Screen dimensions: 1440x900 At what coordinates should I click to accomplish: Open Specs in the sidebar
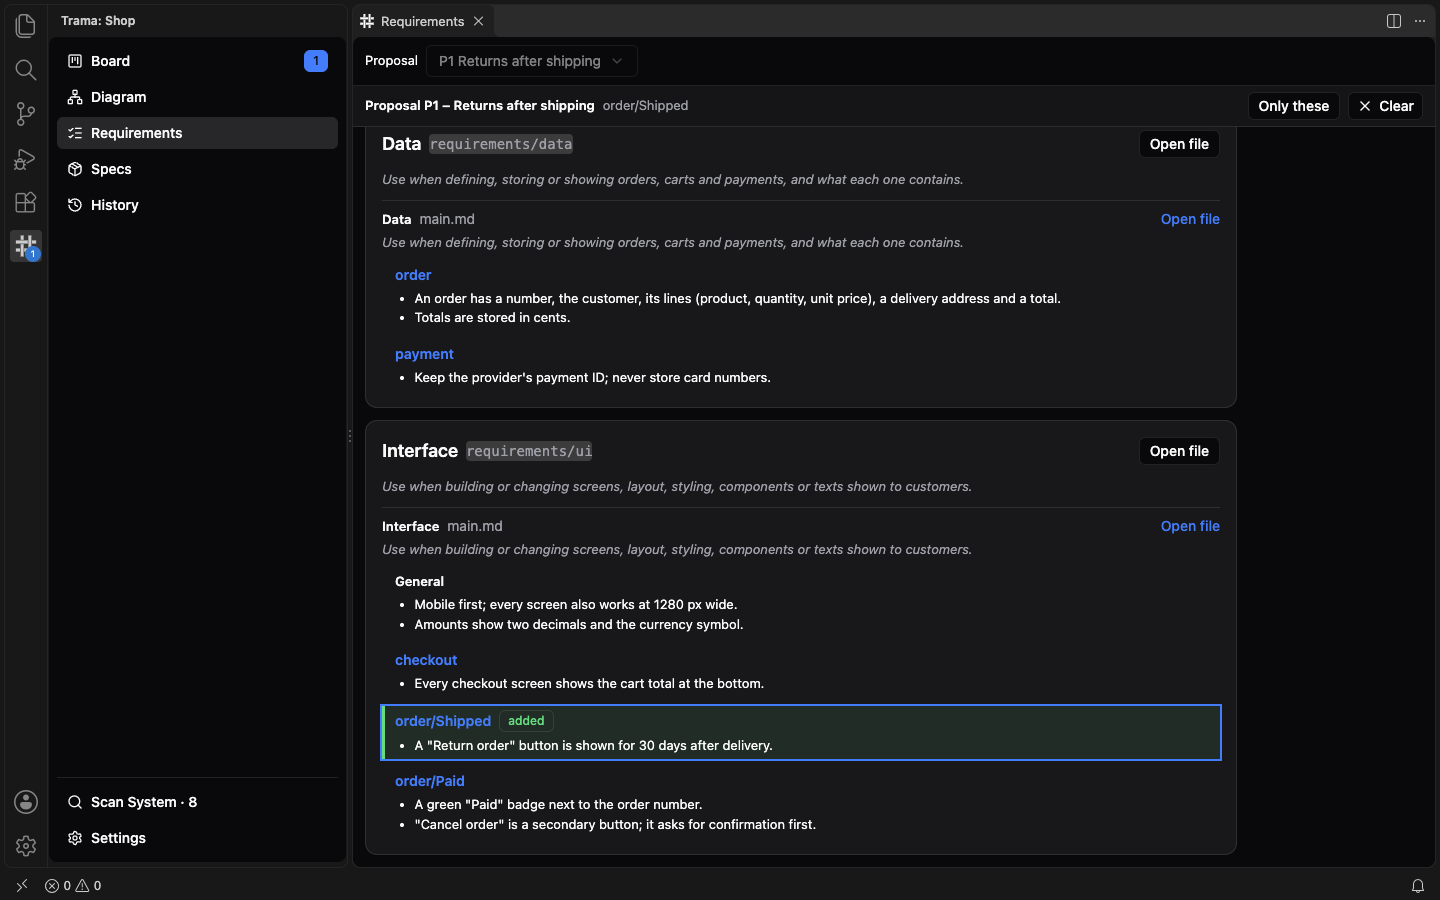[x=197, y=169]
